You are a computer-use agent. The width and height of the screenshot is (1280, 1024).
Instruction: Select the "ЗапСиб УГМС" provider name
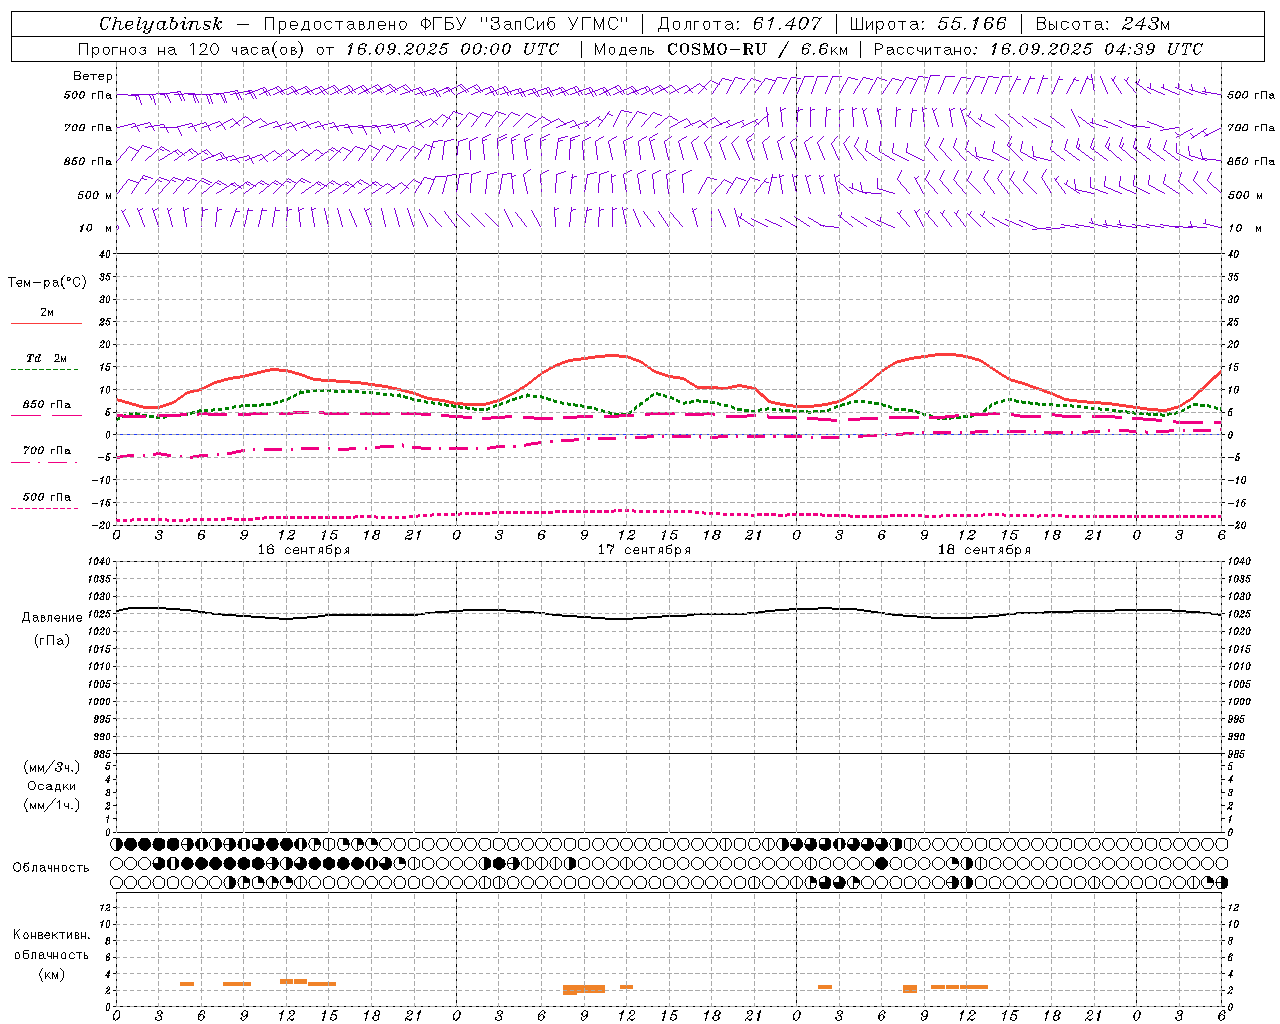click(x=554, y=24)
